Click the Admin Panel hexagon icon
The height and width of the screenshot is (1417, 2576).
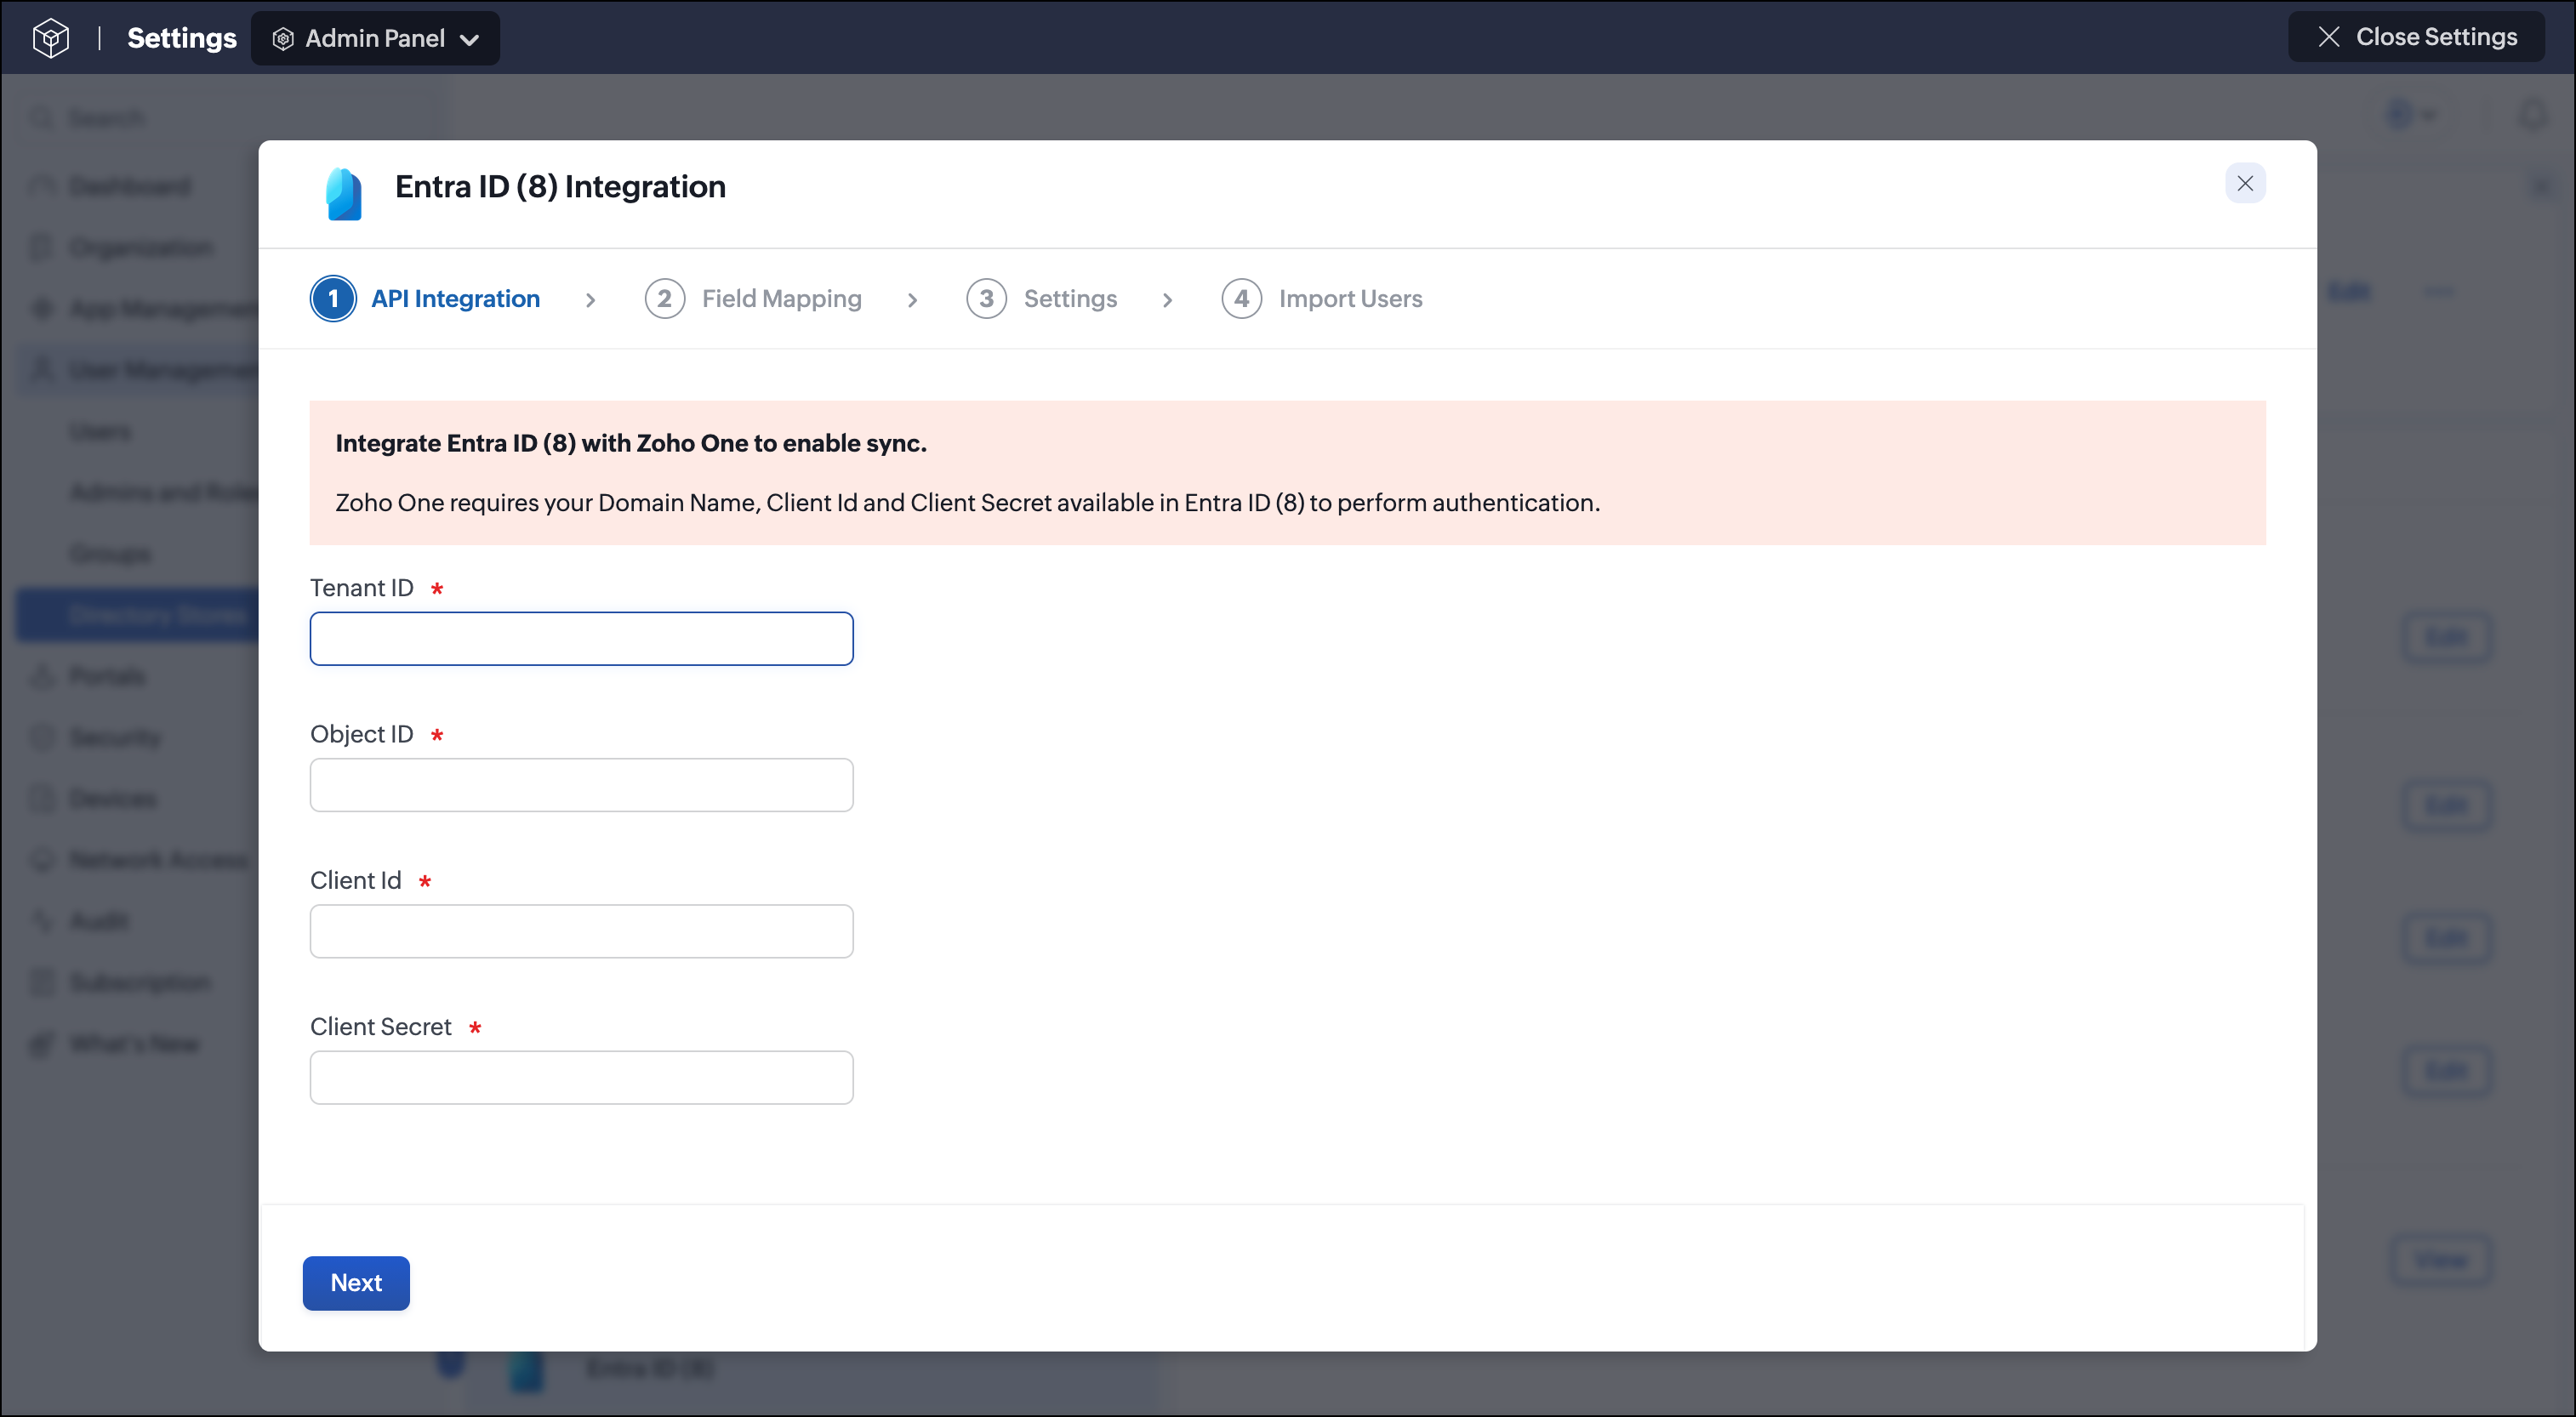pos(283,39)
